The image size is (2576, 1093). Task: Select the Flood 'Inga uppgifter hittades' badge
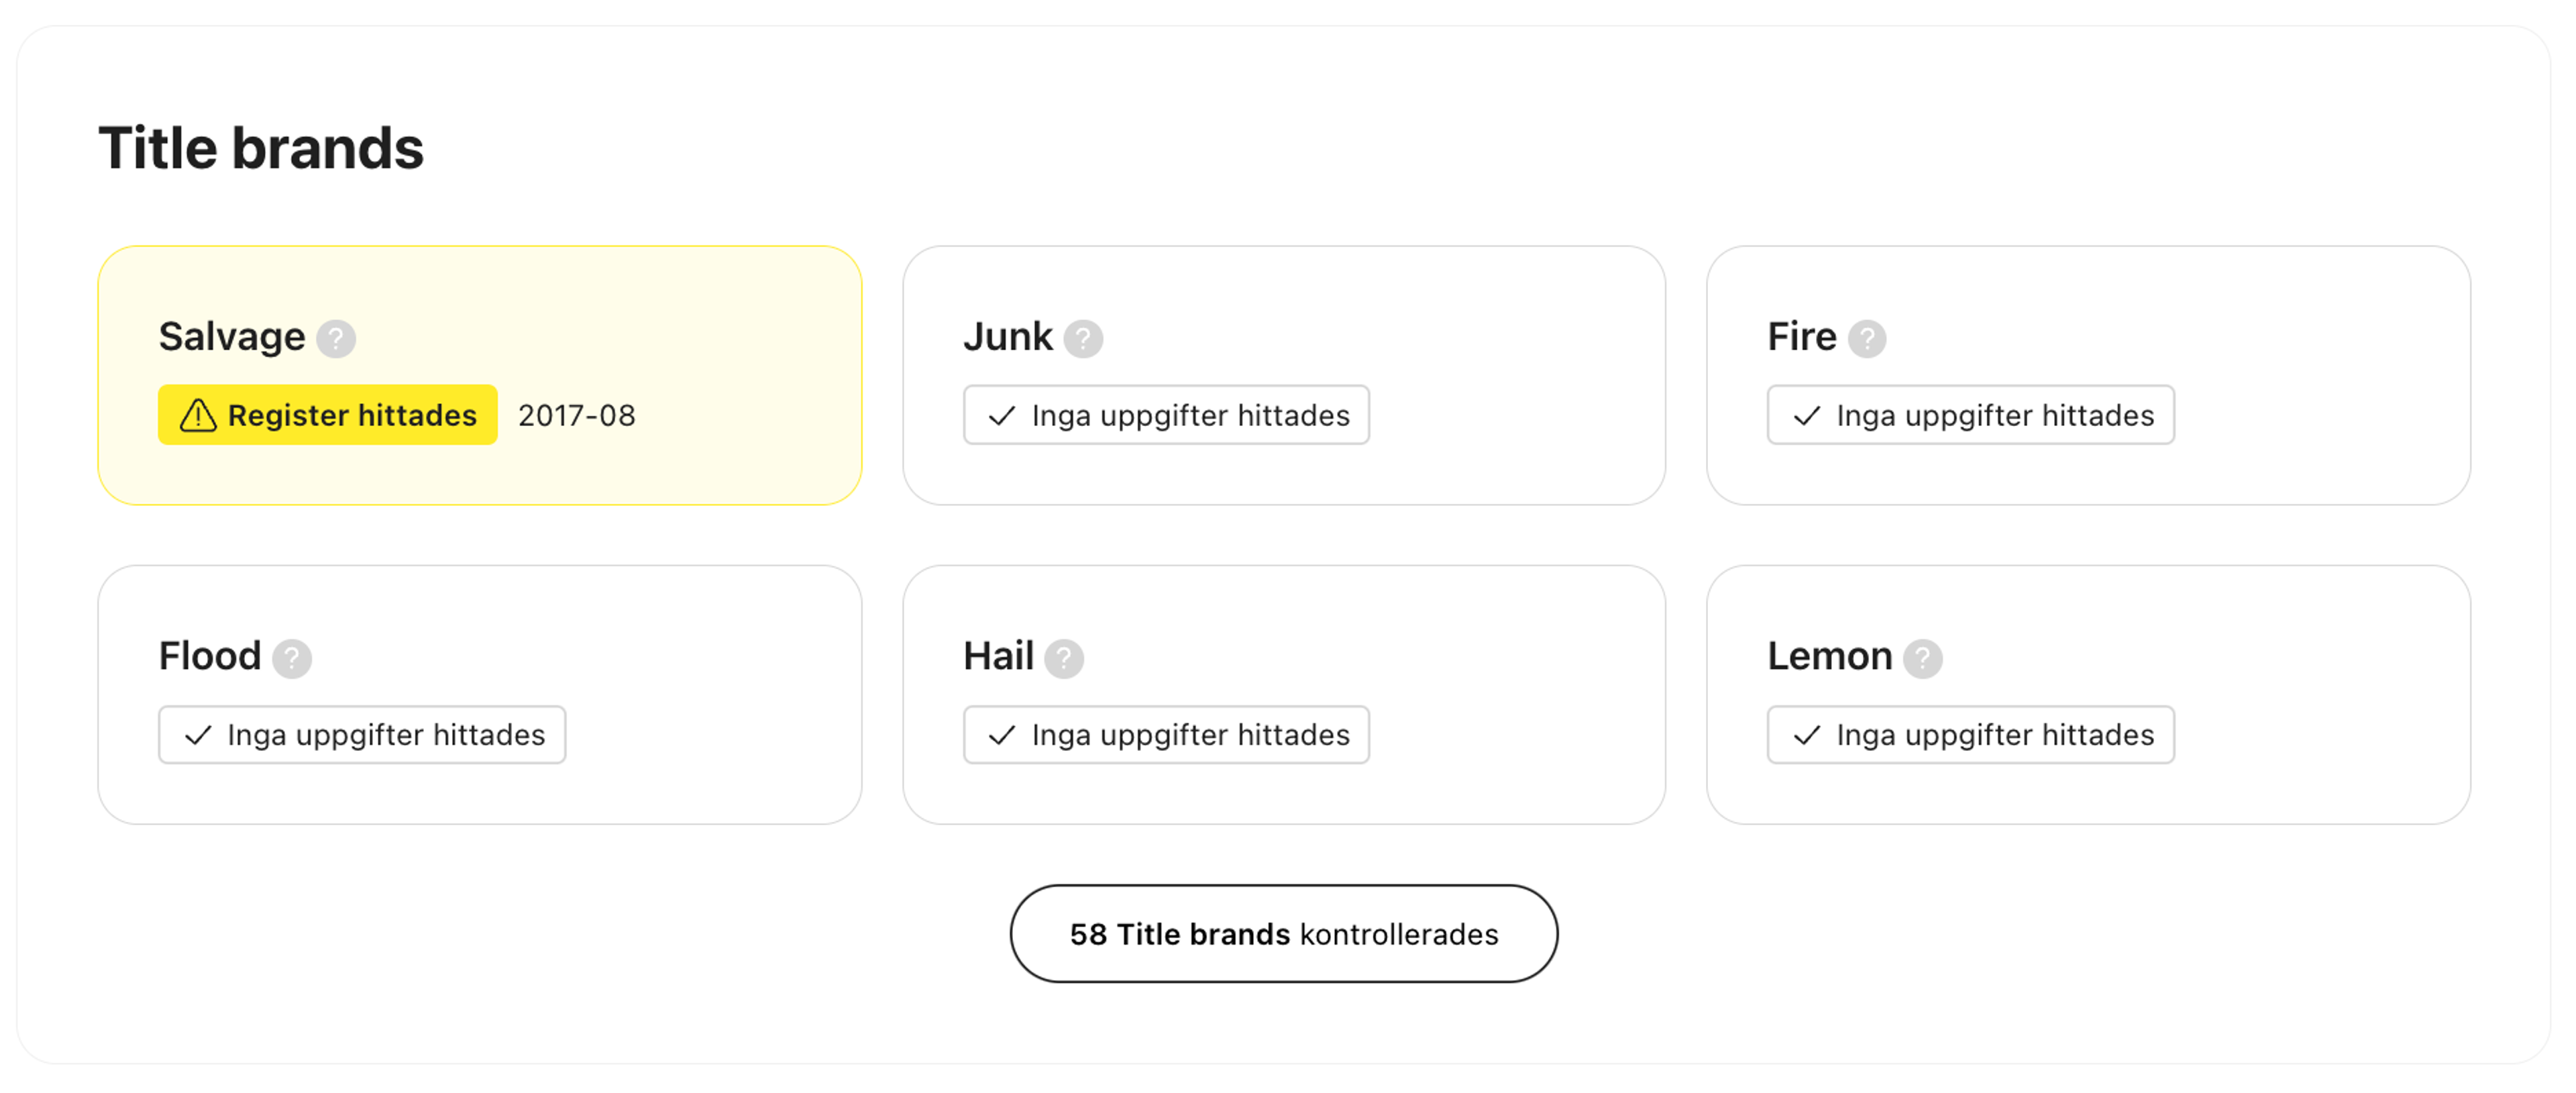(362, 735)
